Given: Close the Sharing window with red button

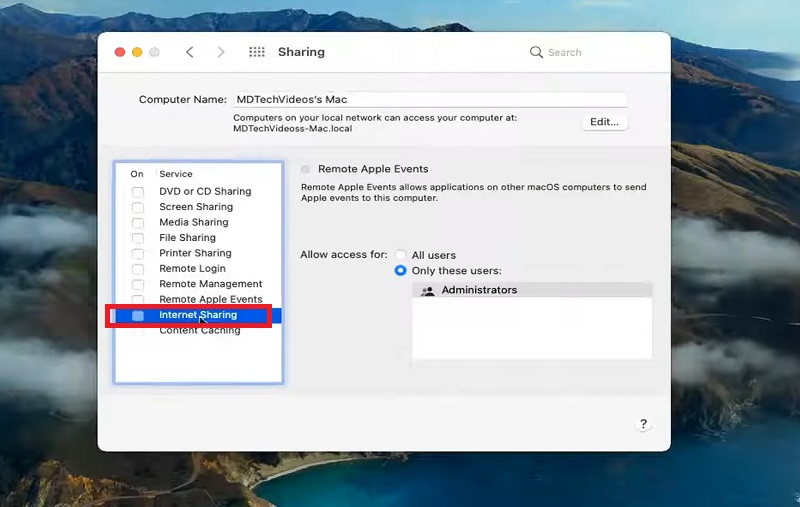Looking at the screenshot, I should [x=120, y=52].
